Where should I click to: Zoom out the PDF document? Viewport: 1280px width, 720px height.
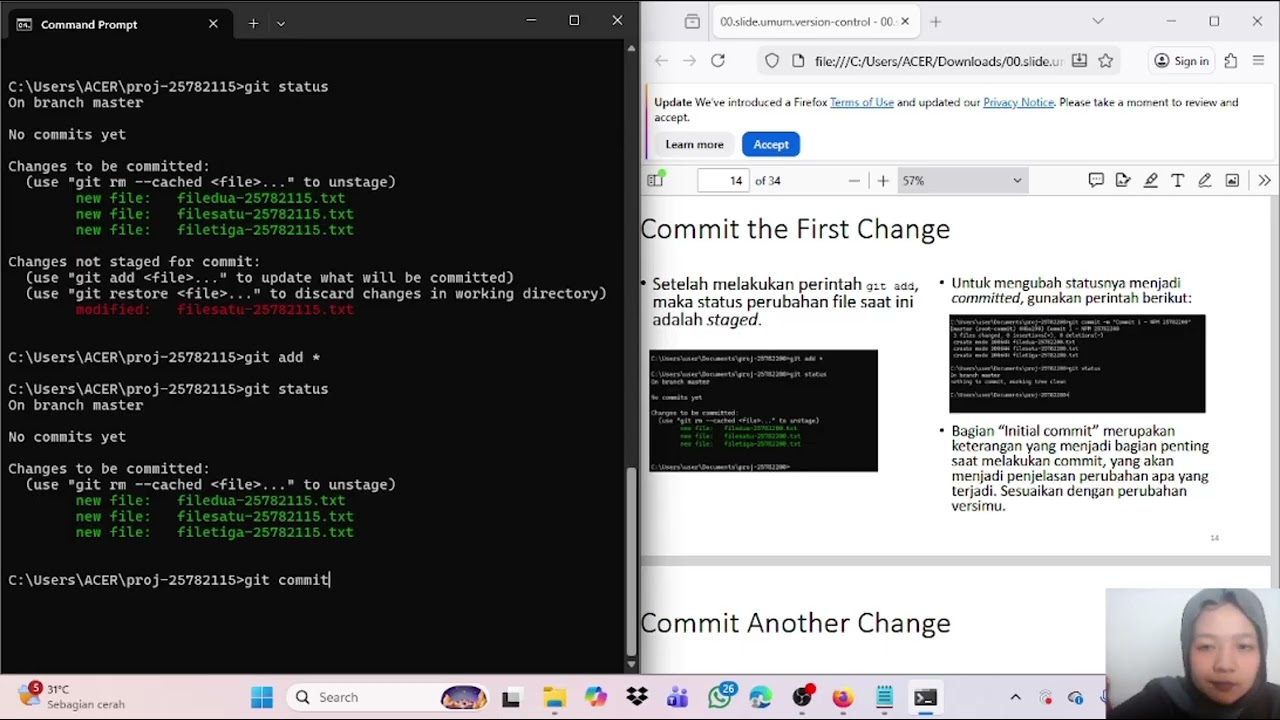pos(854,180)
